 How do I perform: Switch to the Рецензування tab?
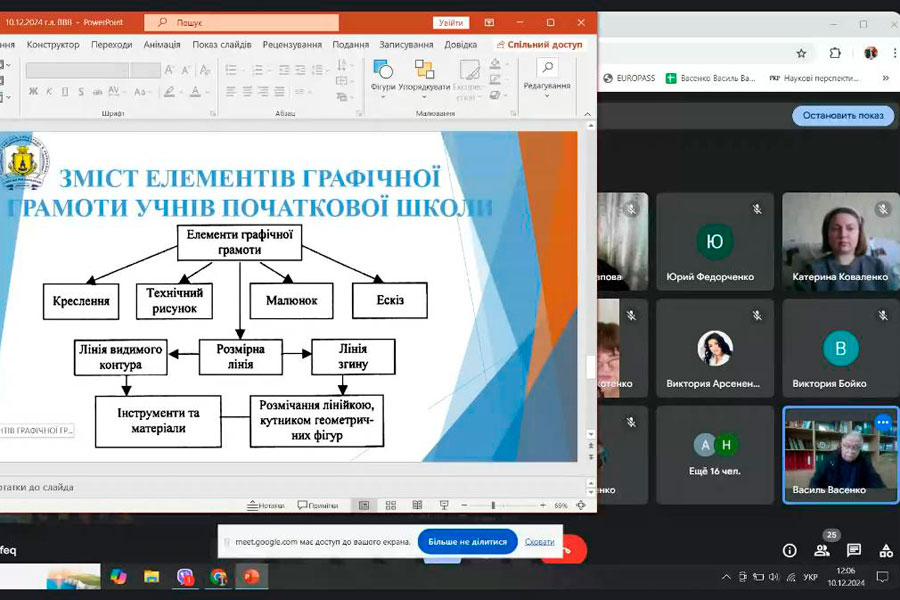tap(292, 44)
